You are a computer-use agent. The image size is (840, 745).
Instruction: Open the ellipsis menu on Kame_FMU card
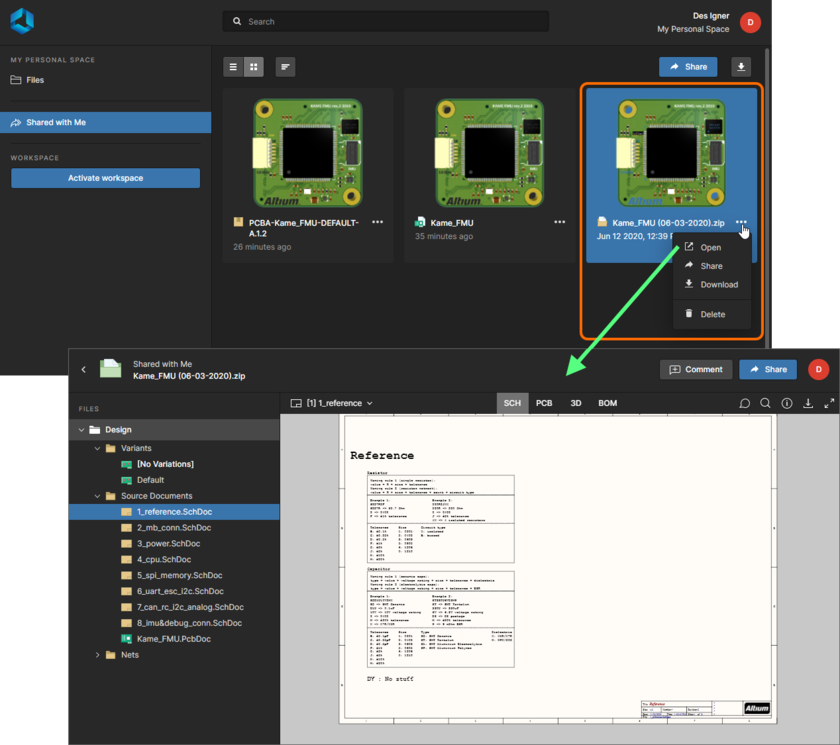pos(559,222)
